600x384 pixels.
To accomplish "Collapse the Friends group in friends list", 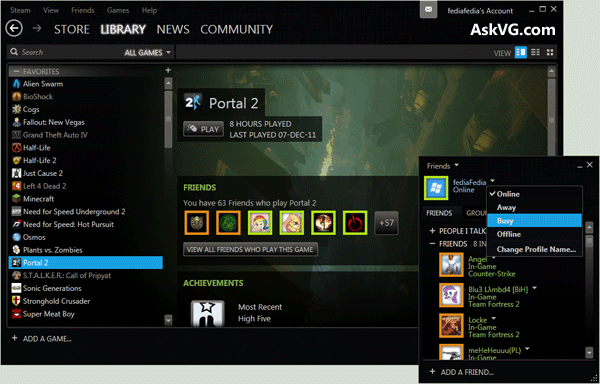I will pyautogui.click(x=432, y=244).
